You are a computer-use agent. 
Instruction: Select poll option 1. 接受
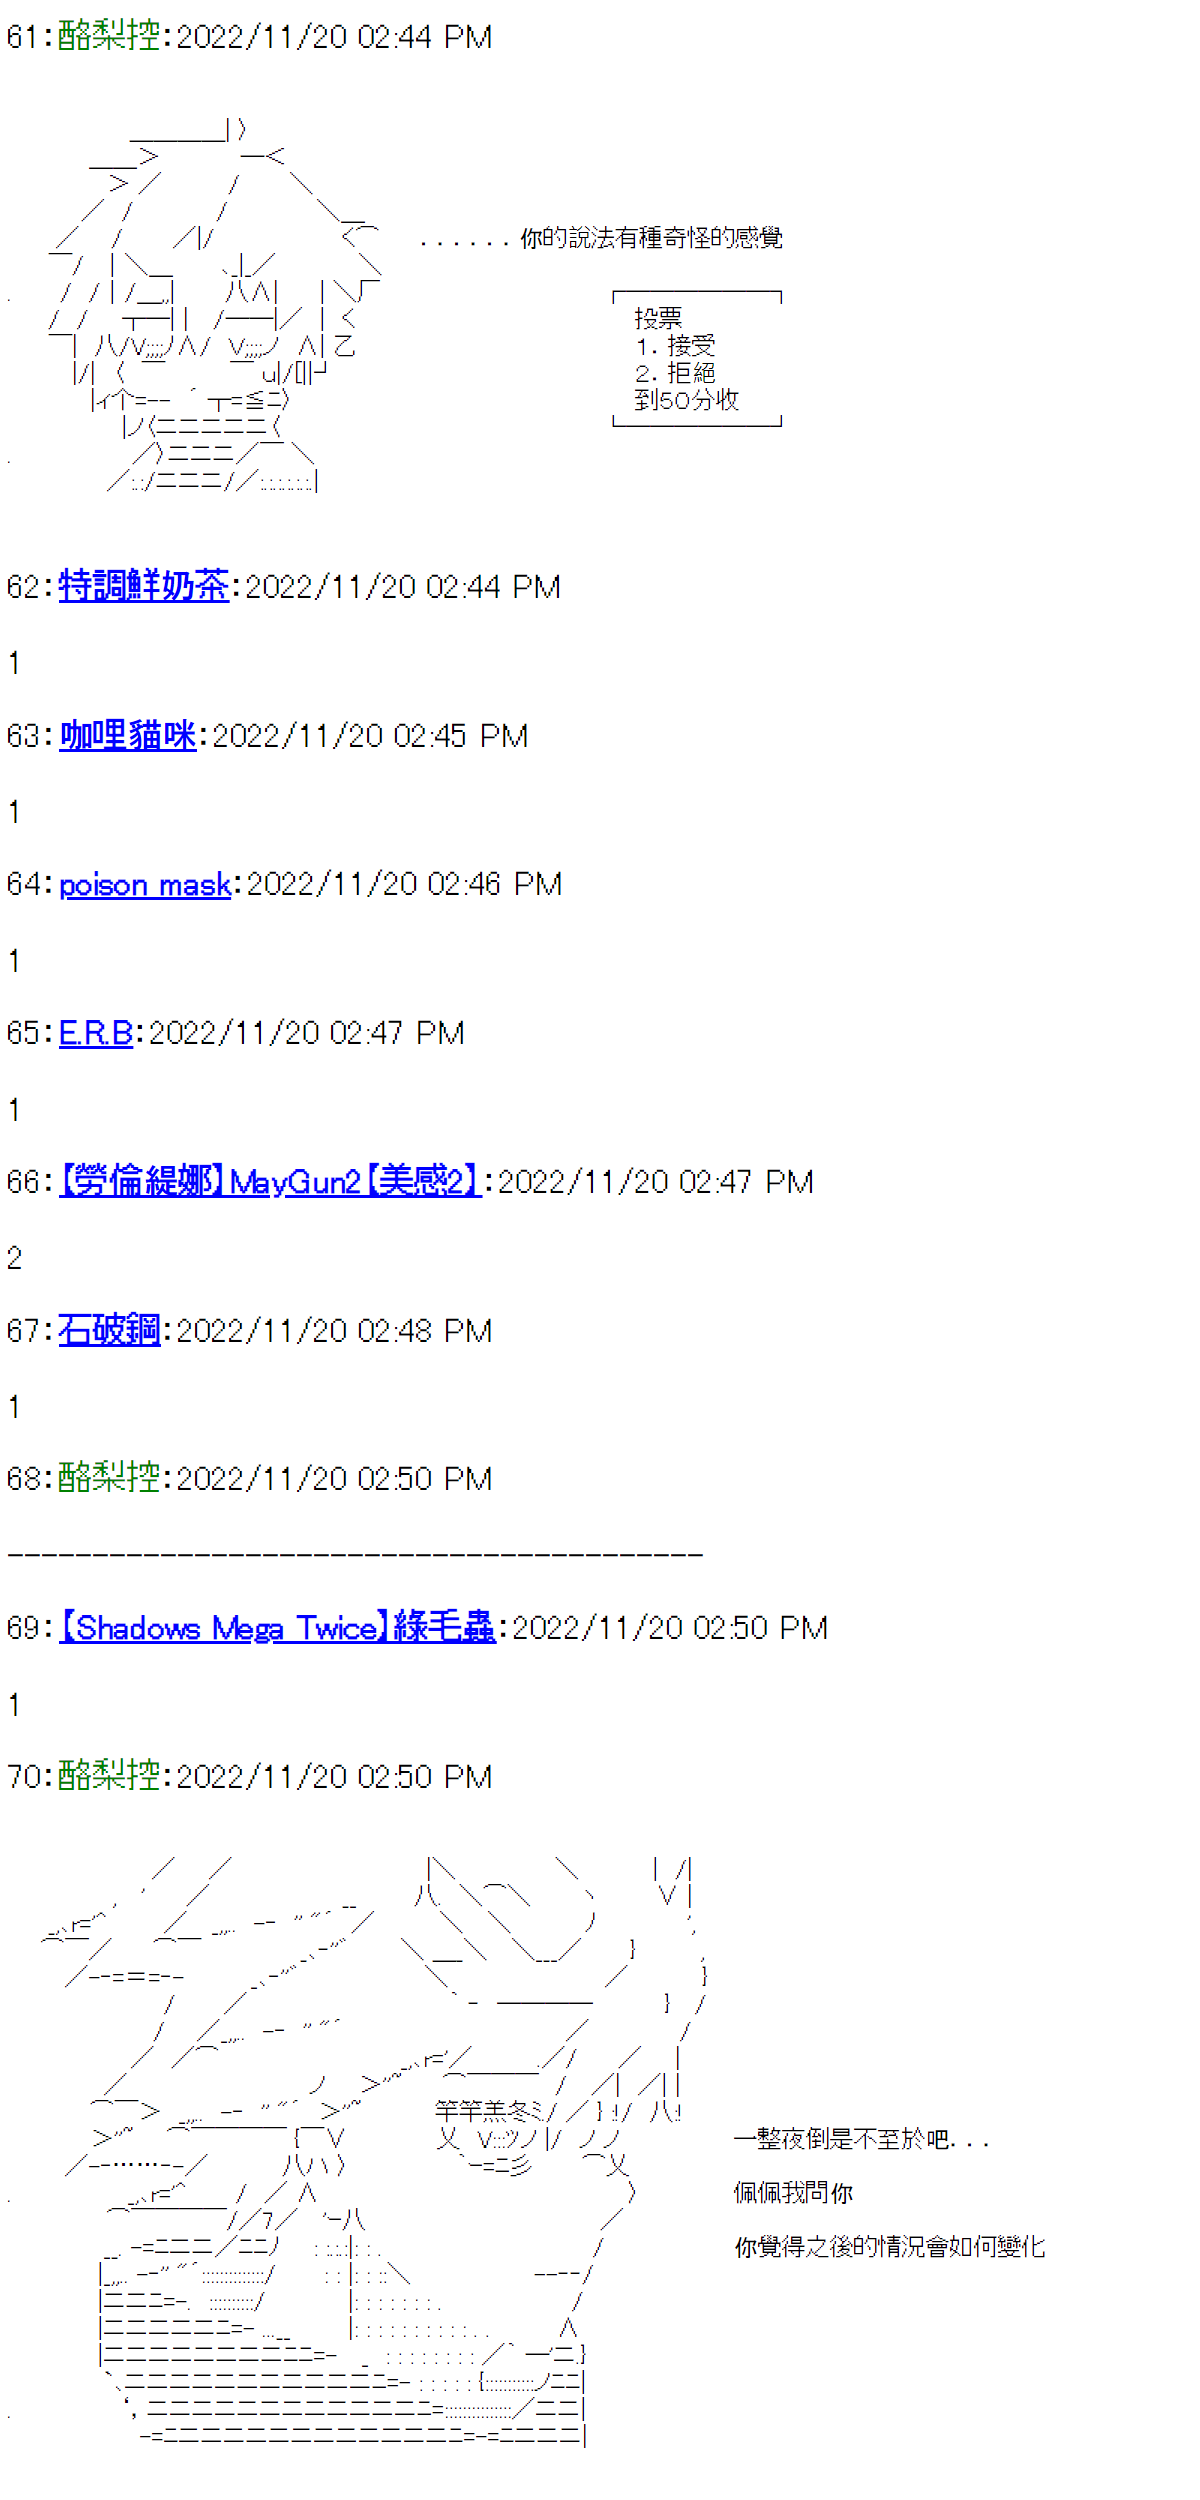pyautogui.click(x=676, y=346)
